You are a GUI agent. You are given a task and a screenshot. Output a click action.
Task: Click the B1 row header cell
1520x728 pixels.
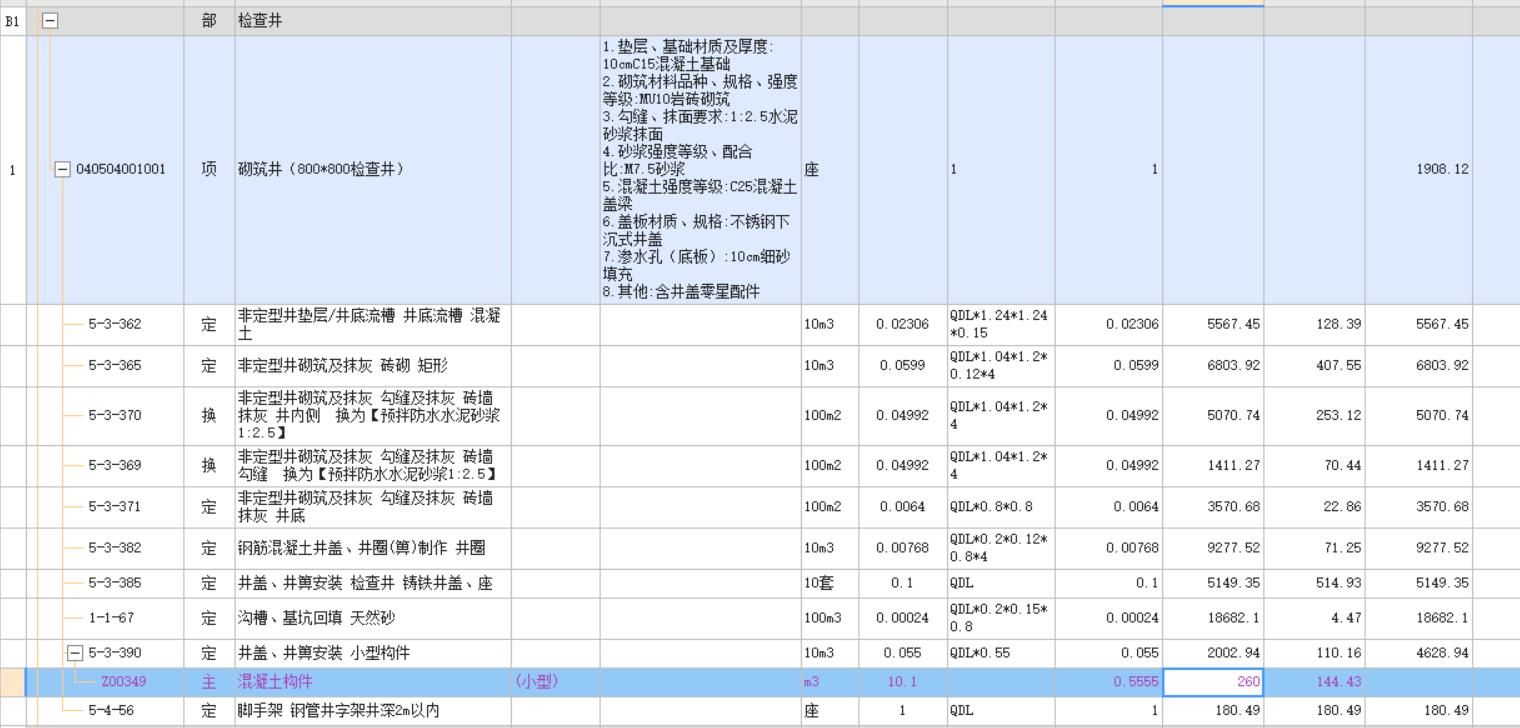click(12, 21)
